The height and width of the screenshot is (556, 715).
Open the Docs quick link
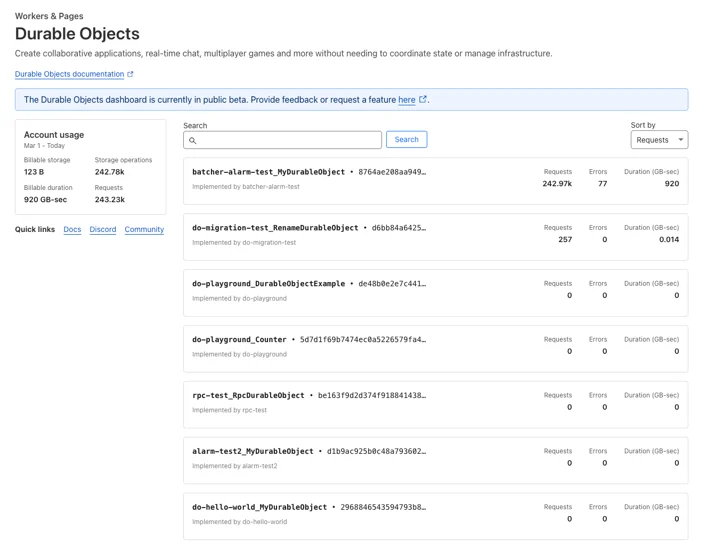pyautogui.click(x=72, y=229)
